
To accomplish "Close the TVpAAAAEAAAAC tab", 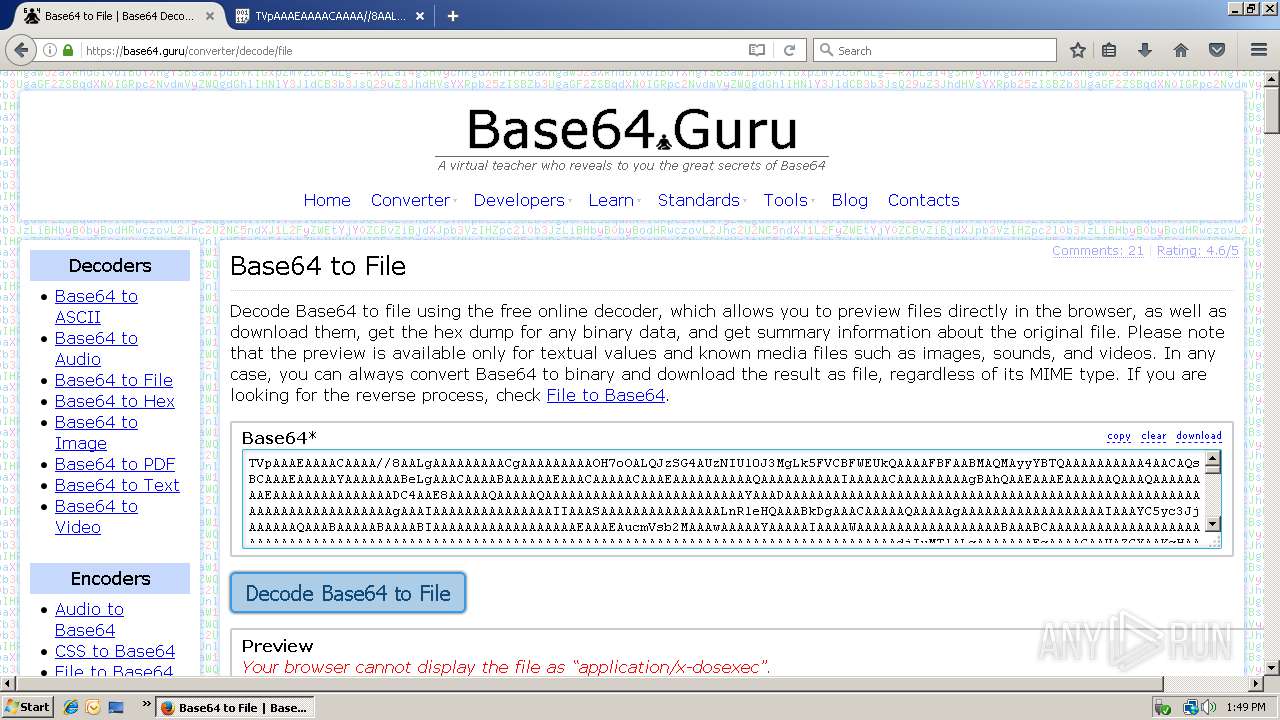I will tap(420, 16).
